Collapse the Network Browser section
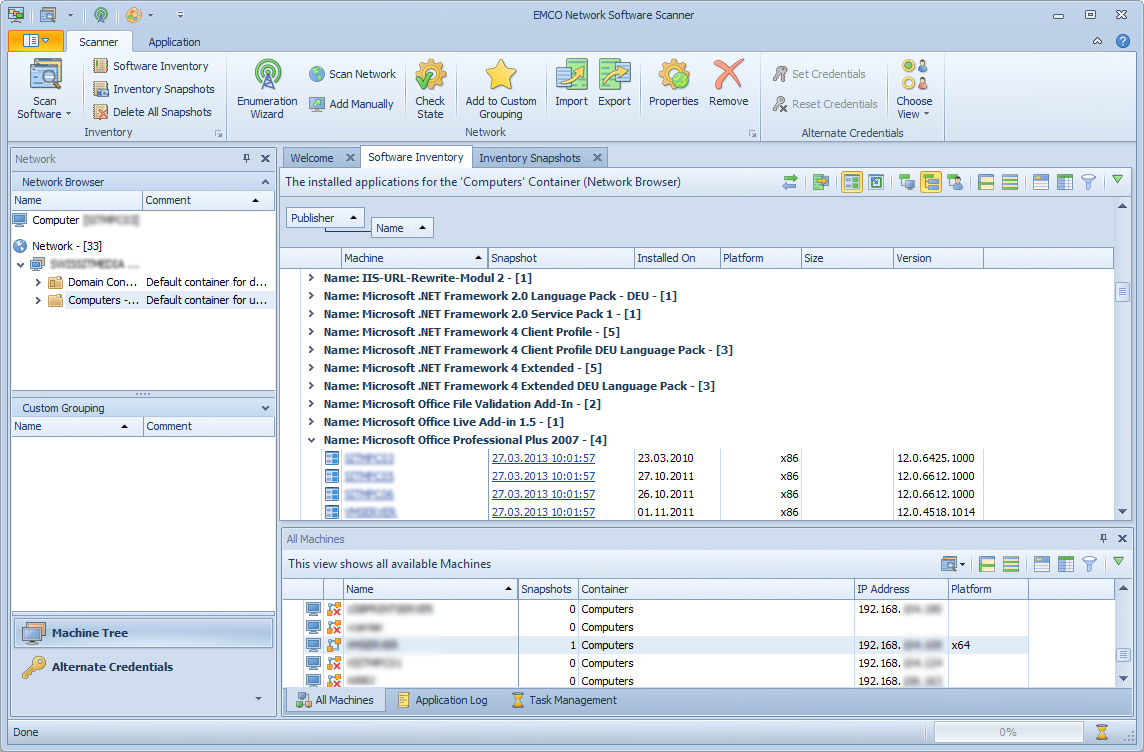 click(265, 182)
